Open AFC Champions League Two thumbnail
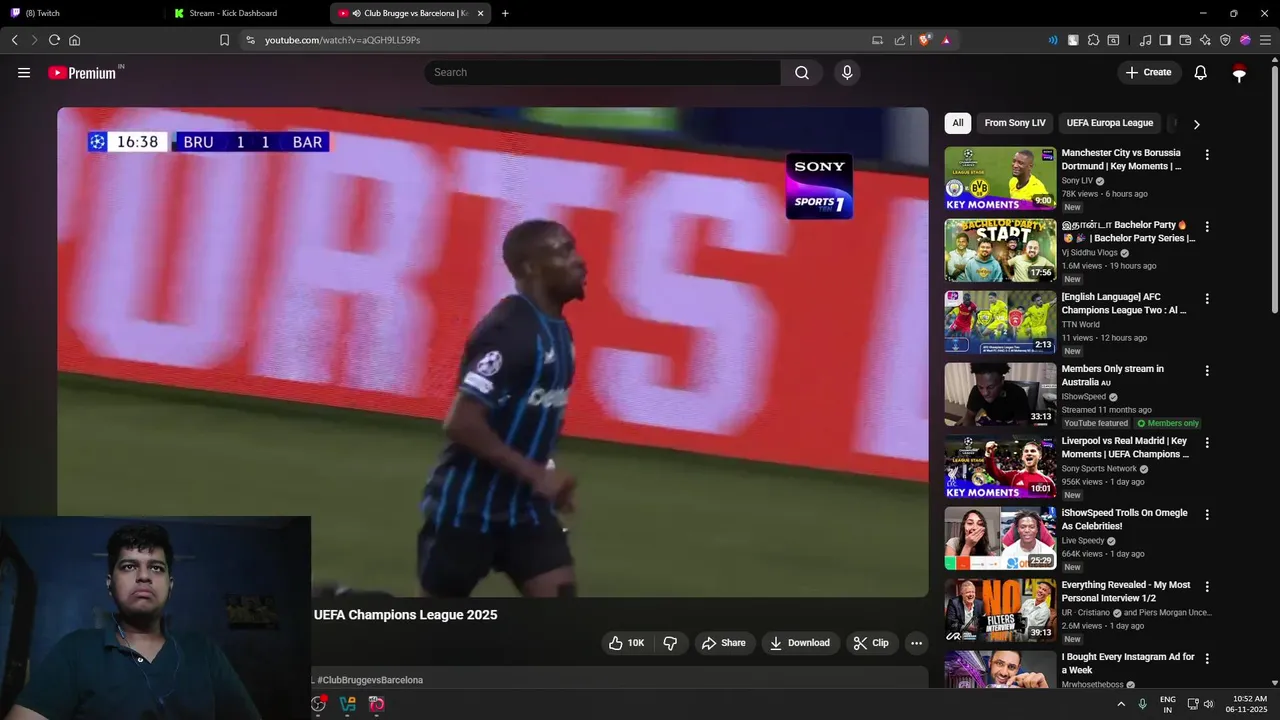Image resolution: width=1280 pixels, height=720 pixels. tap(1000, 322)
